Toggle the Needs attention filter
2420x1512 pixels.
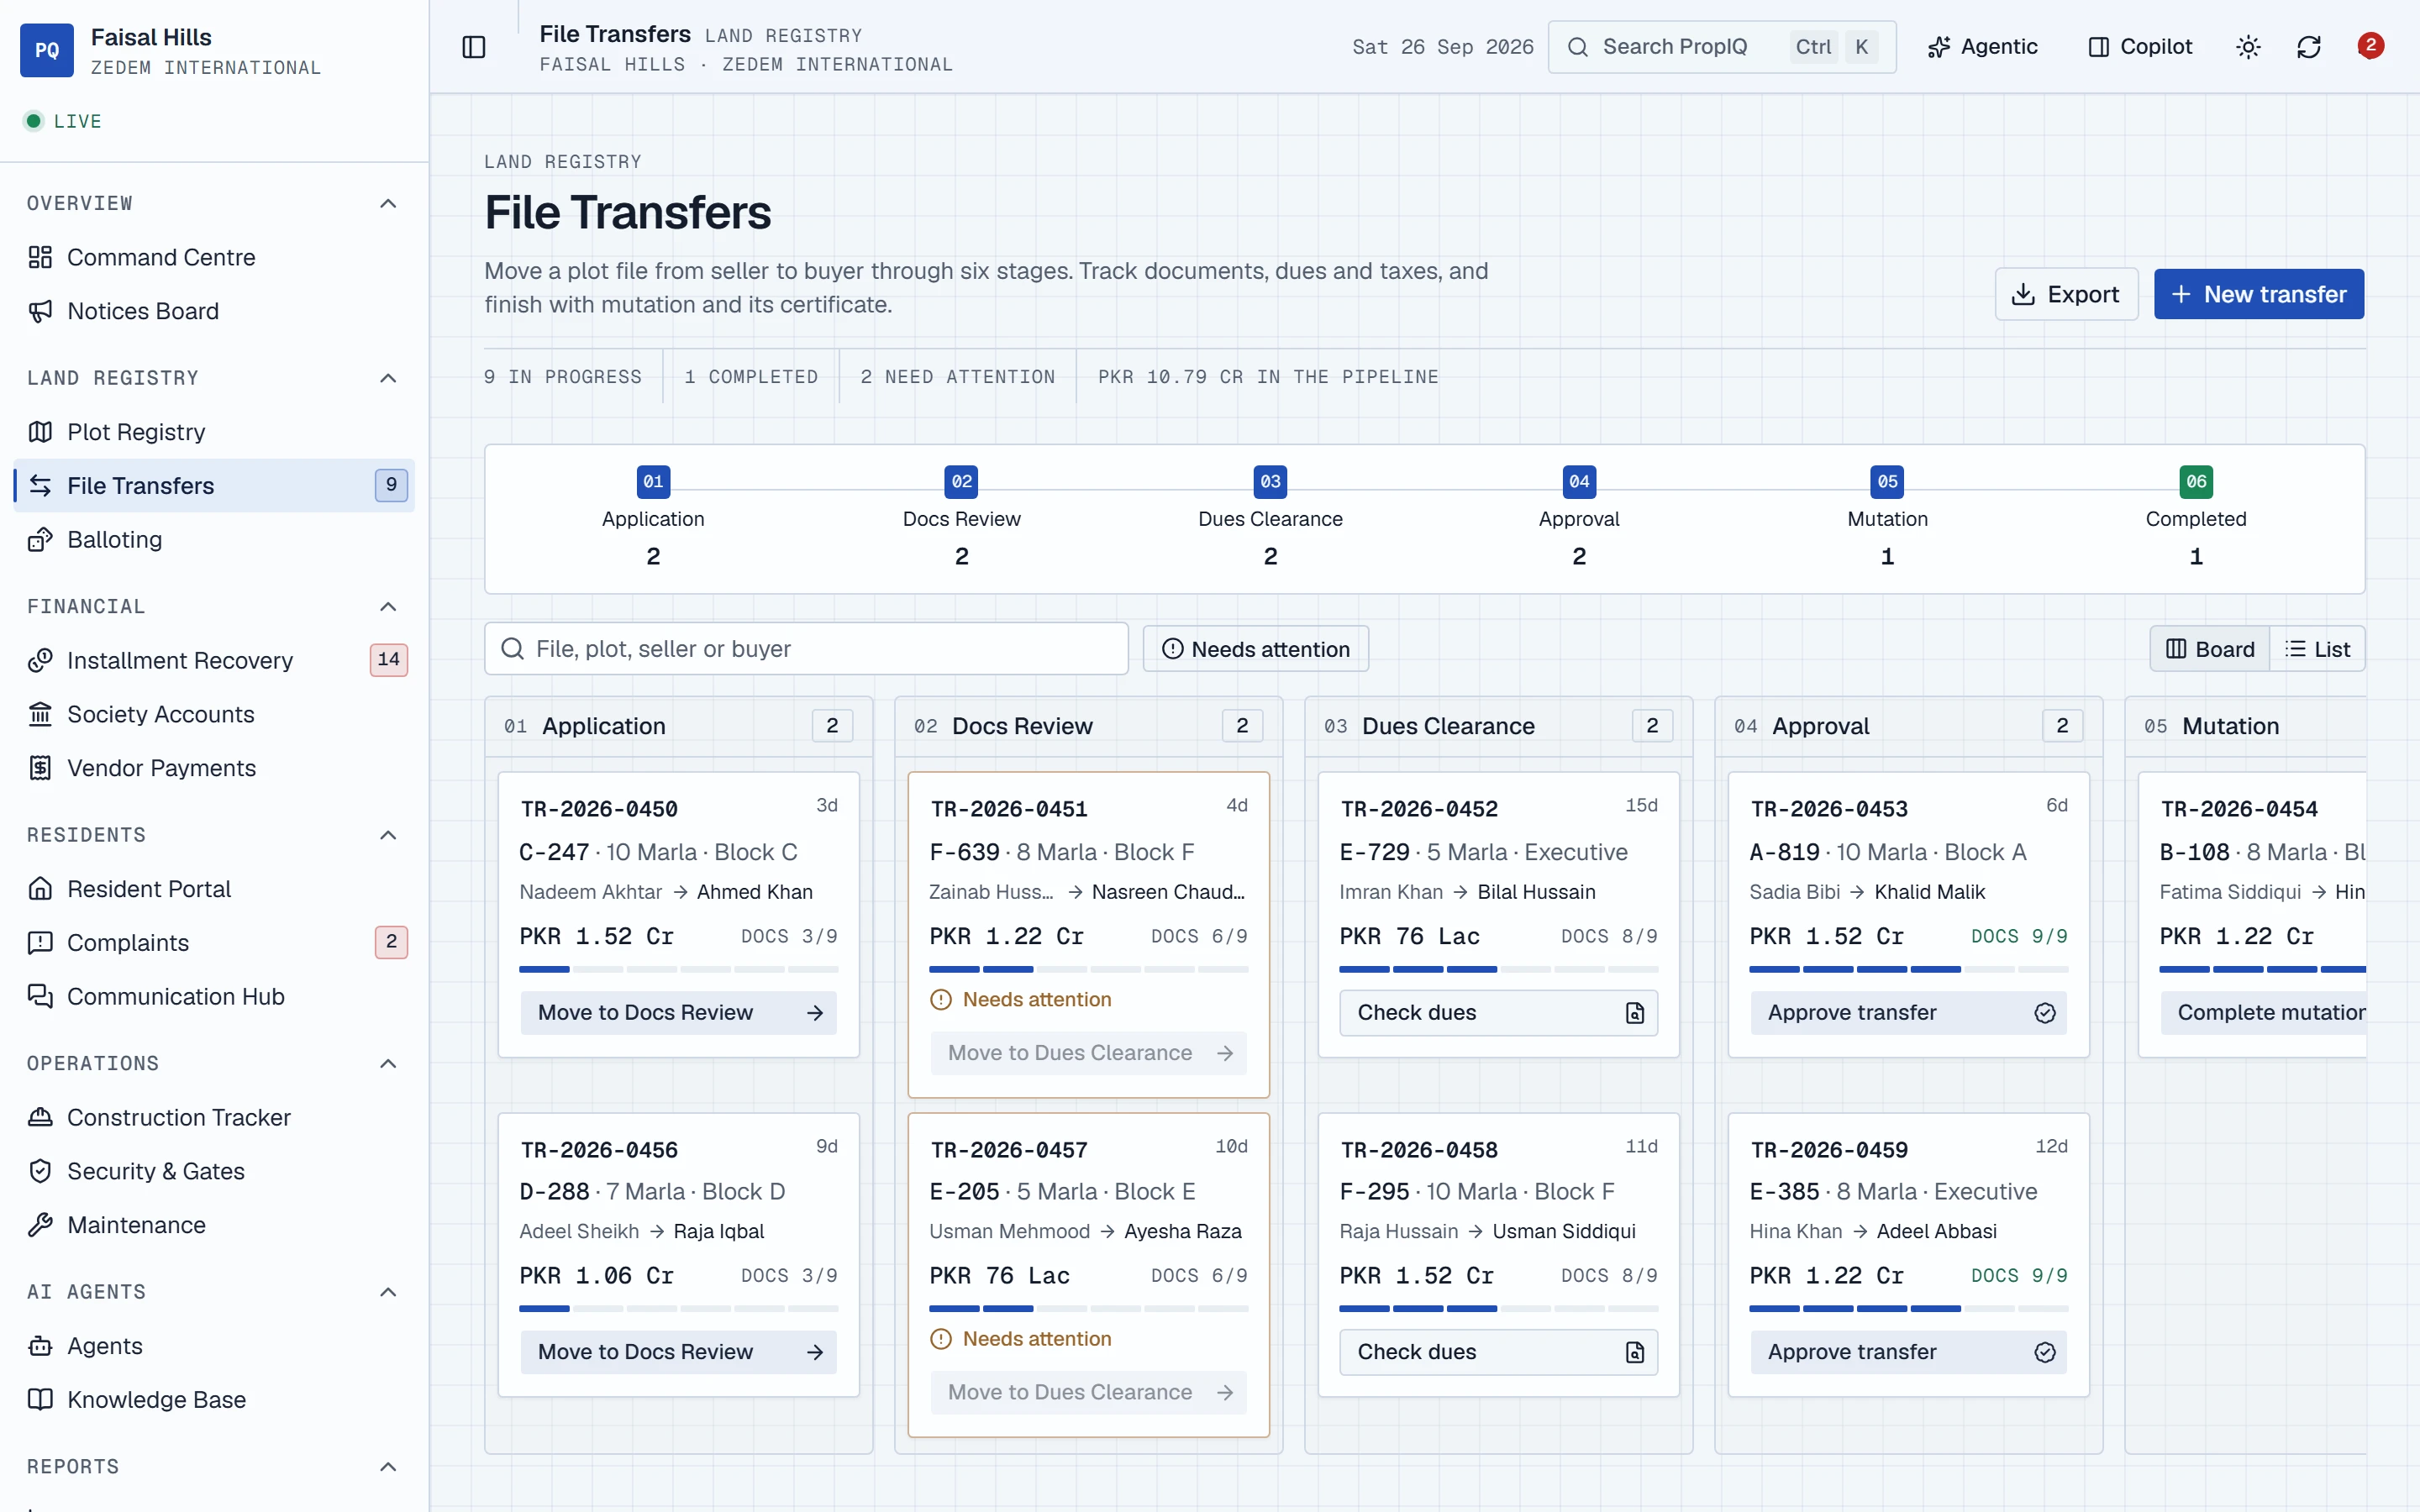point(1255,649)
